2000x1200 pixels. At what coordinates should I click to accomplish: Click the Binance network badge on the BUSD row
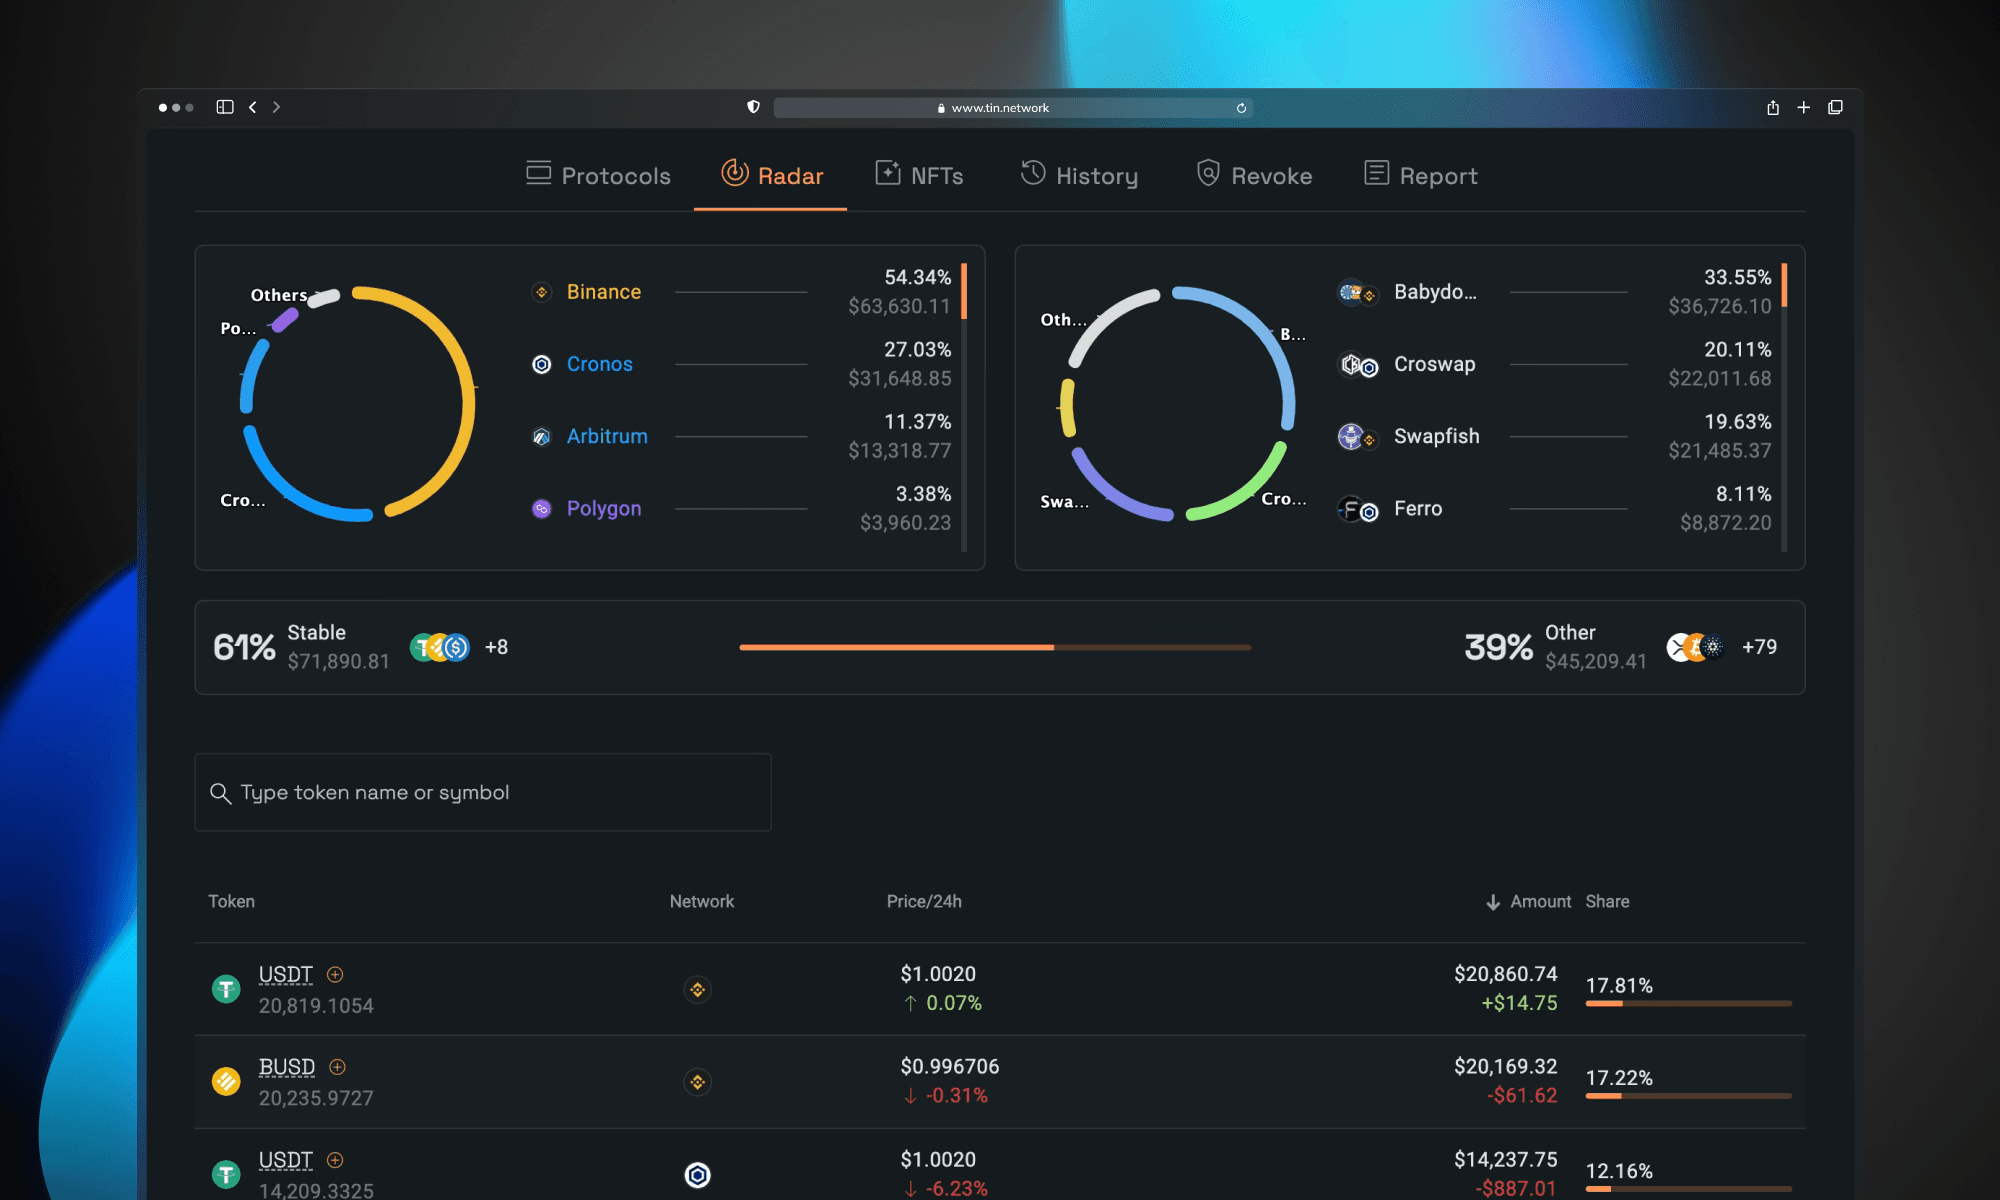tap(697, 1081)
